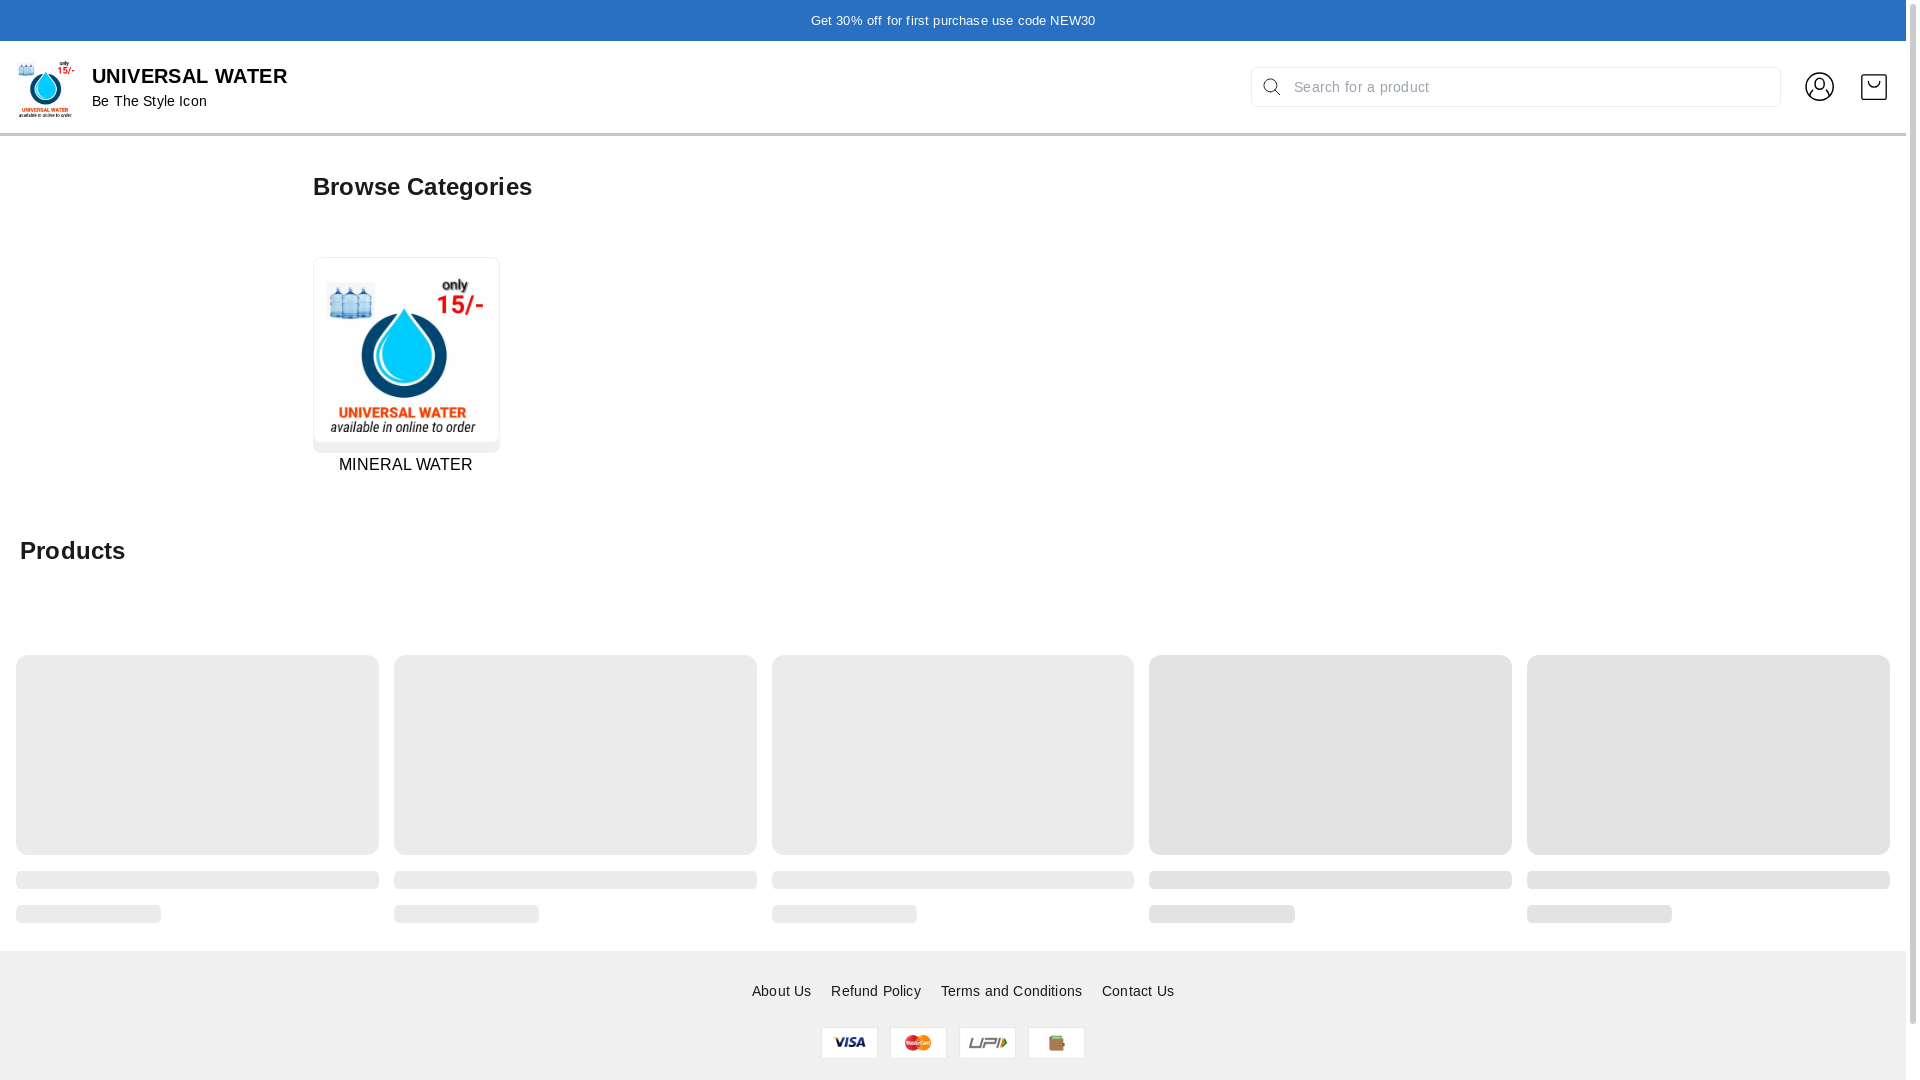Select the MINERAL WATER category label

click(x=405, y=465)
